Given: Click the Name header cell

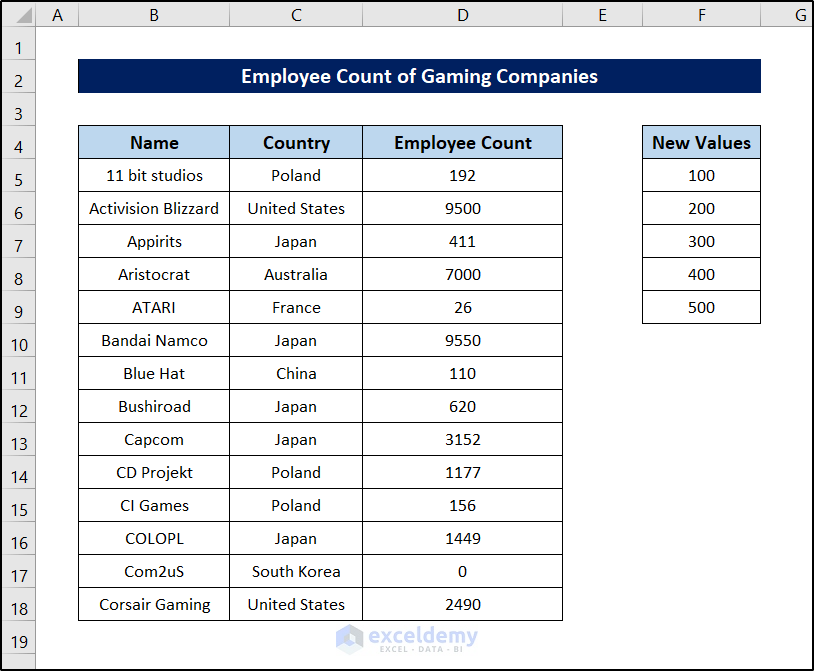Looking at the screenshot, I should click(x=154, y=142).
